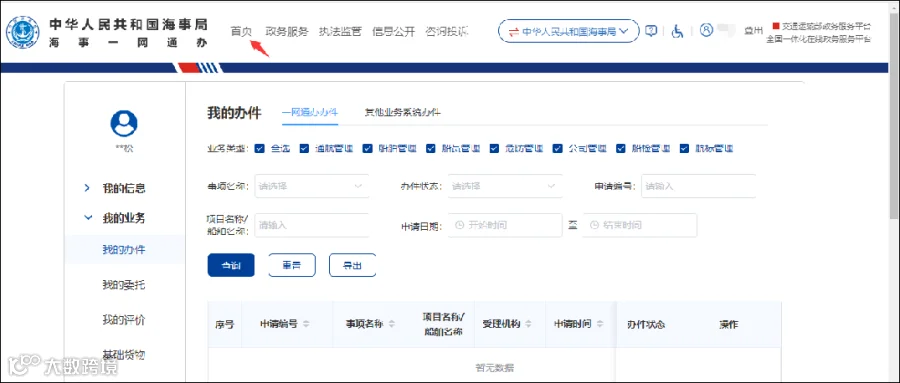This screenshot has width=900, height=383.
Task: Uncheck the 危防管理 business type checkbox
Action: (x=495, y=148)
